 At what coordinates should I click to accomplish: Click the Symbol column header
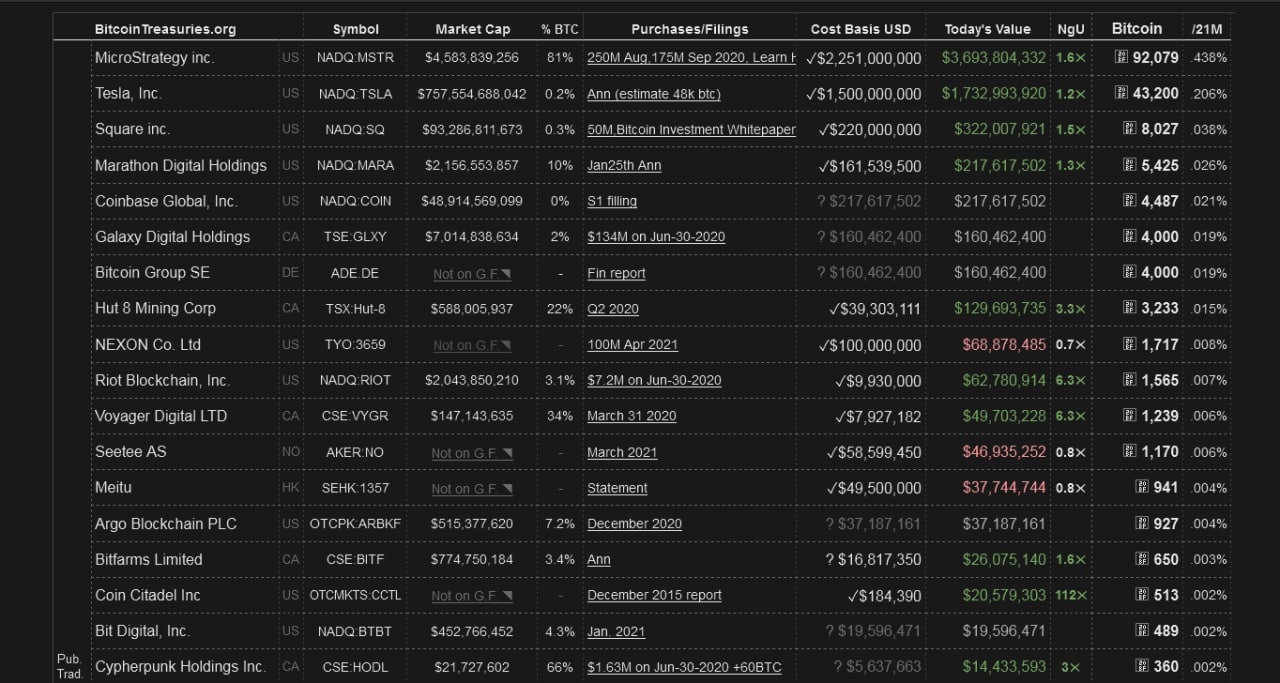click(x=356, y=29)
